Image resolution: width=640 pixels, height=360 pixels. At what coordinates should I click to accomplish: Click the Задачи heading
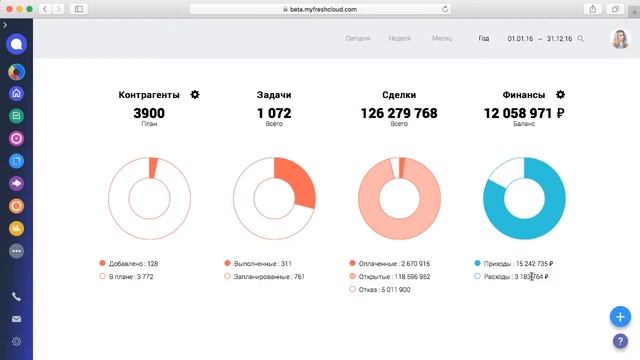(274, 95)
